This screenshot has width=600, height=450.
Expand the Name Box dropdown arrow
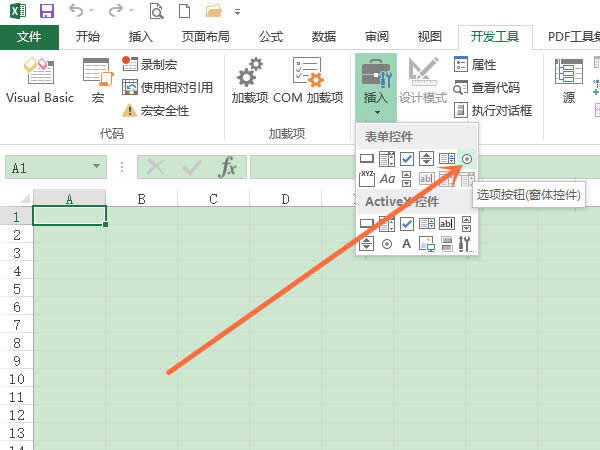tap(96, 166)
